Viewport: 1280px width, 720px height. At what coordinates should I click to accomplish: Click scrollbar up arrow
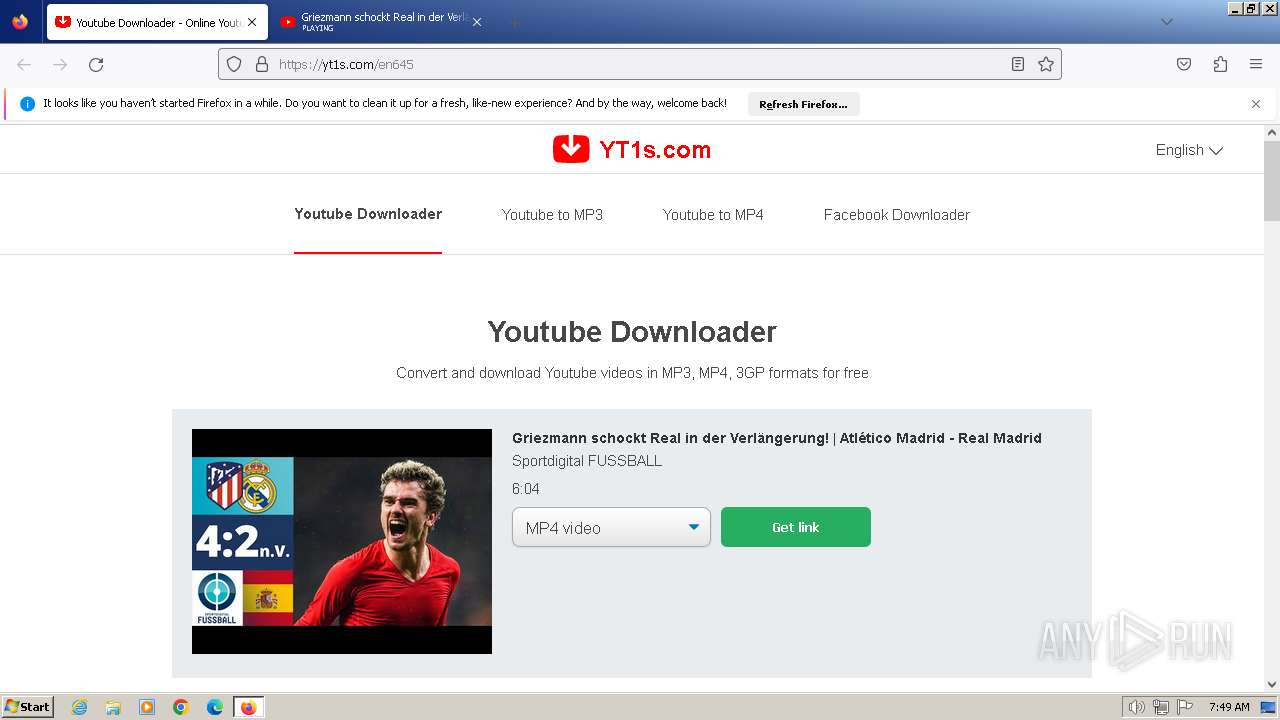1272,132
